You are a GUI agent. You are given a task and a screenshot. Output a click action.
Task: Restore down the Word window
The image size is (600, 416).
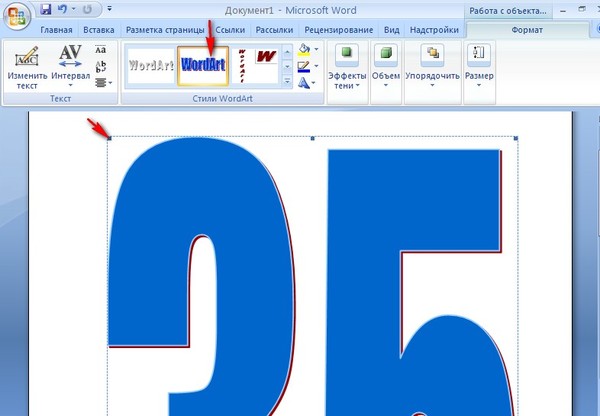click(582, 9)
